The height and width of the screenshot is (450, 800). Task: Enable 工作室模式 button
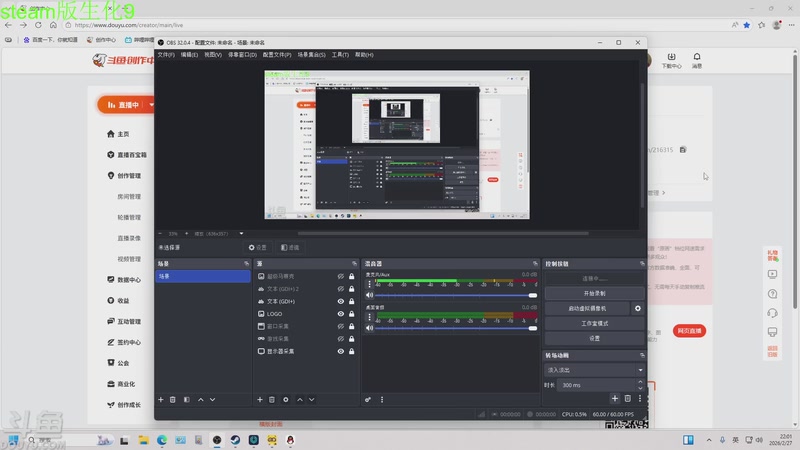594,323
